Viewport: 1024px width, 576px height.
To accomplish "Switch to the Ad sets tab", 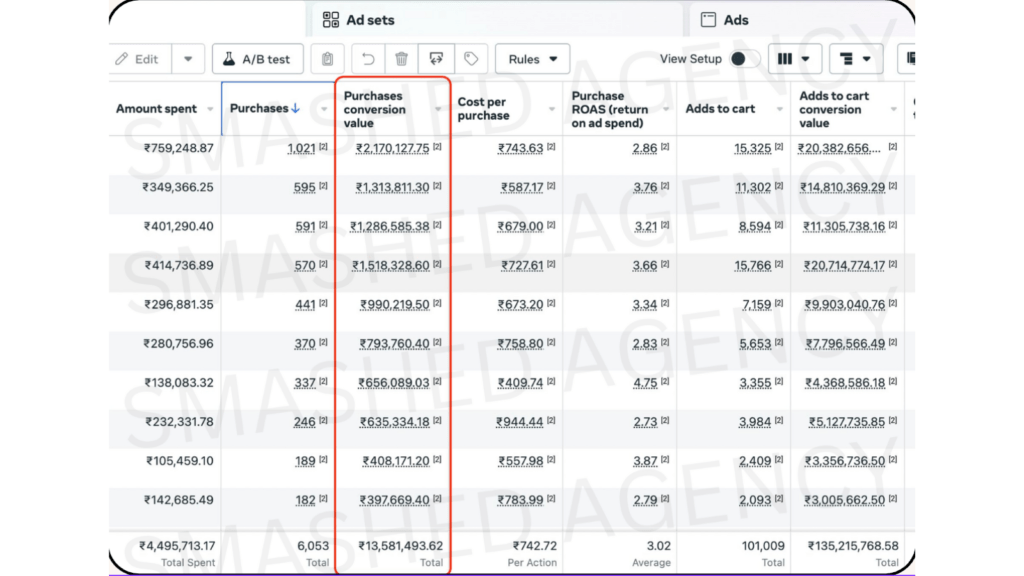I will (x=359, y=20).
